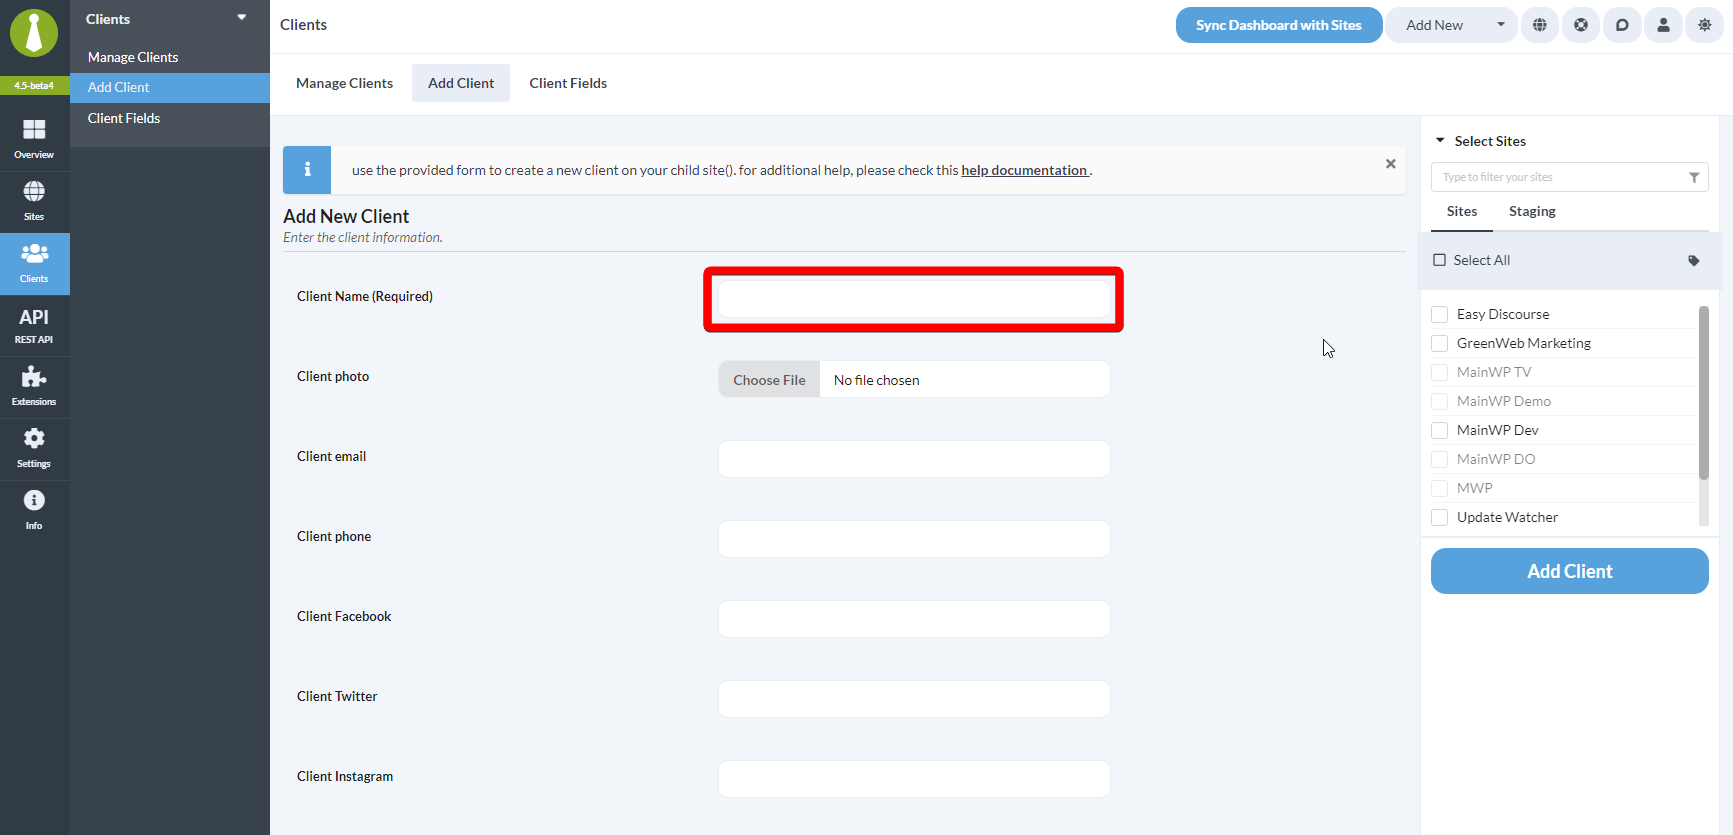The height and width of the screenshot is (835, 1733).
Task: Check the MainWP DO site
Action: (1440, 459)
